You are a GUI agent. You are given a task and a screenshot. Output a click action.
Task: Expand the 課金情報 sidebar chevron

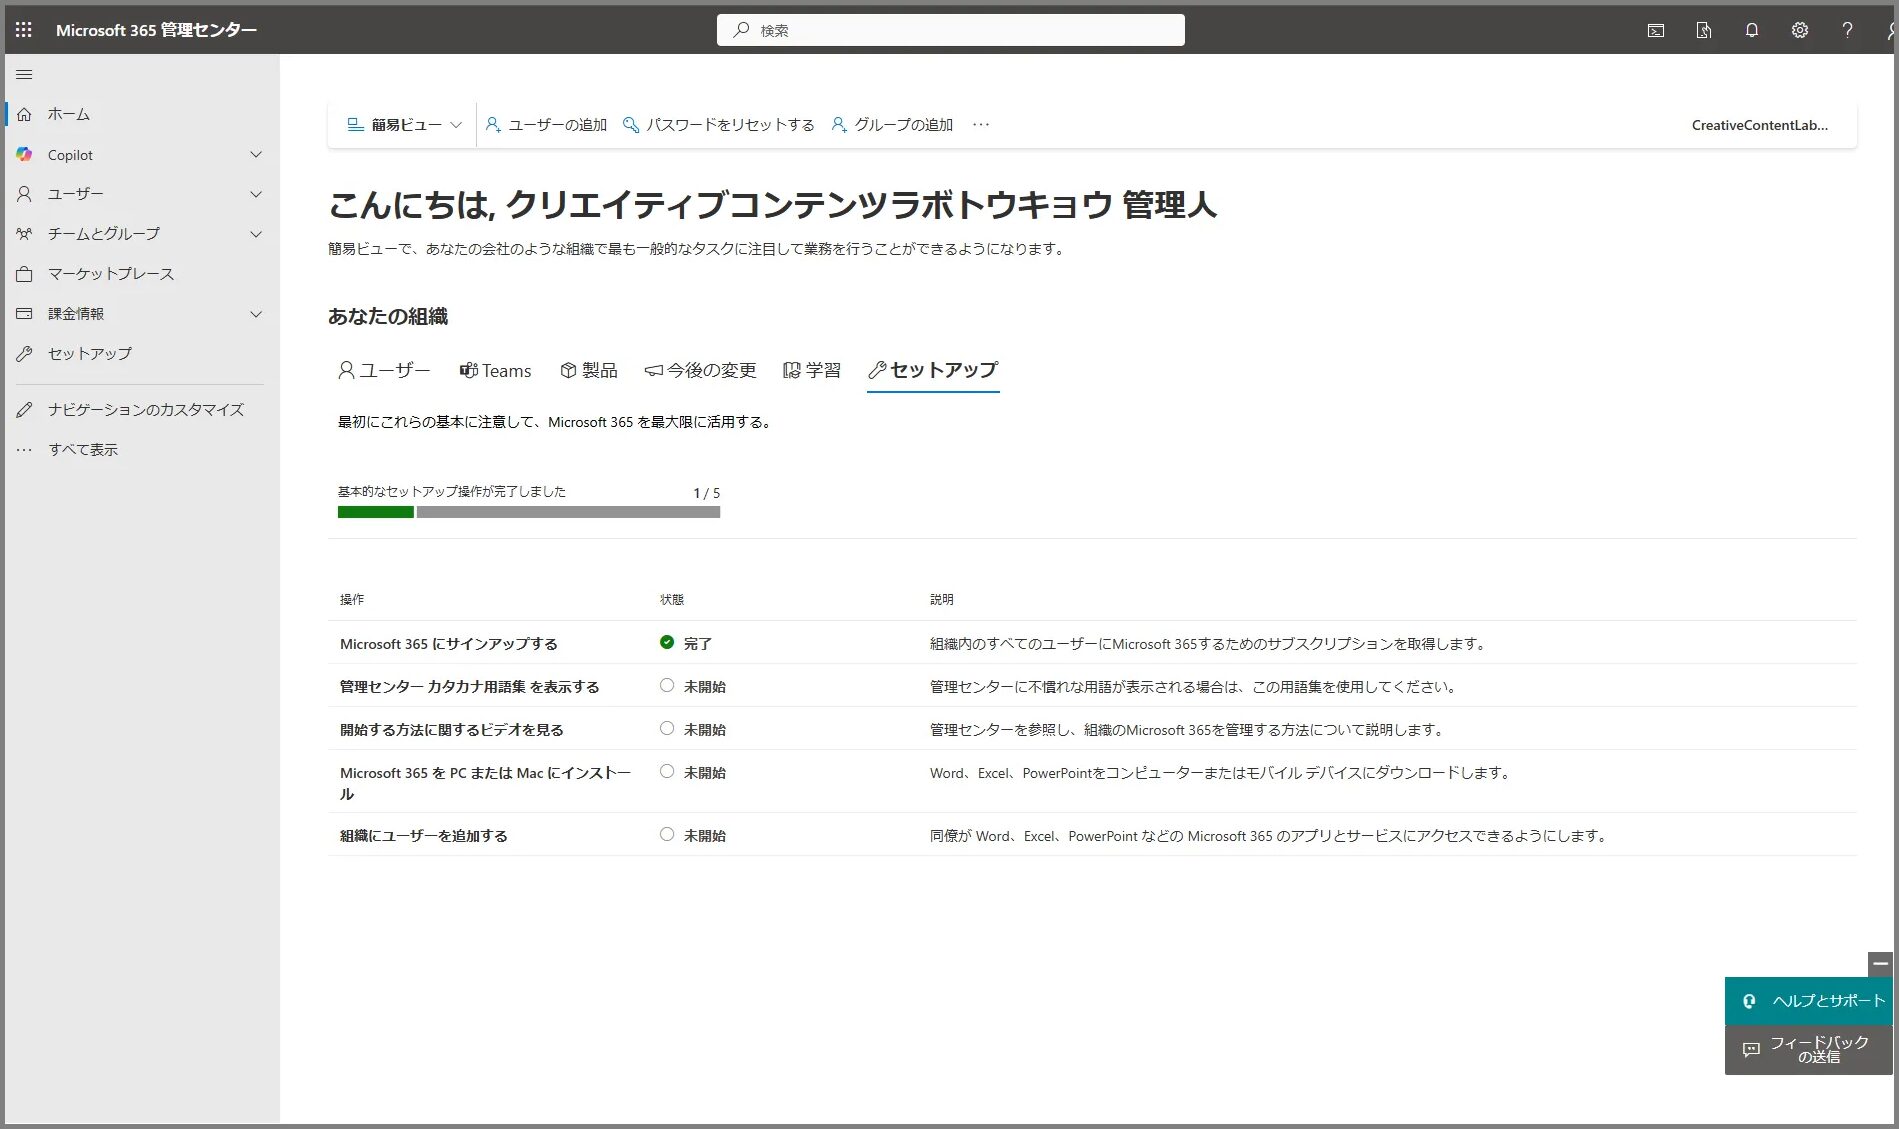[256, 314]
